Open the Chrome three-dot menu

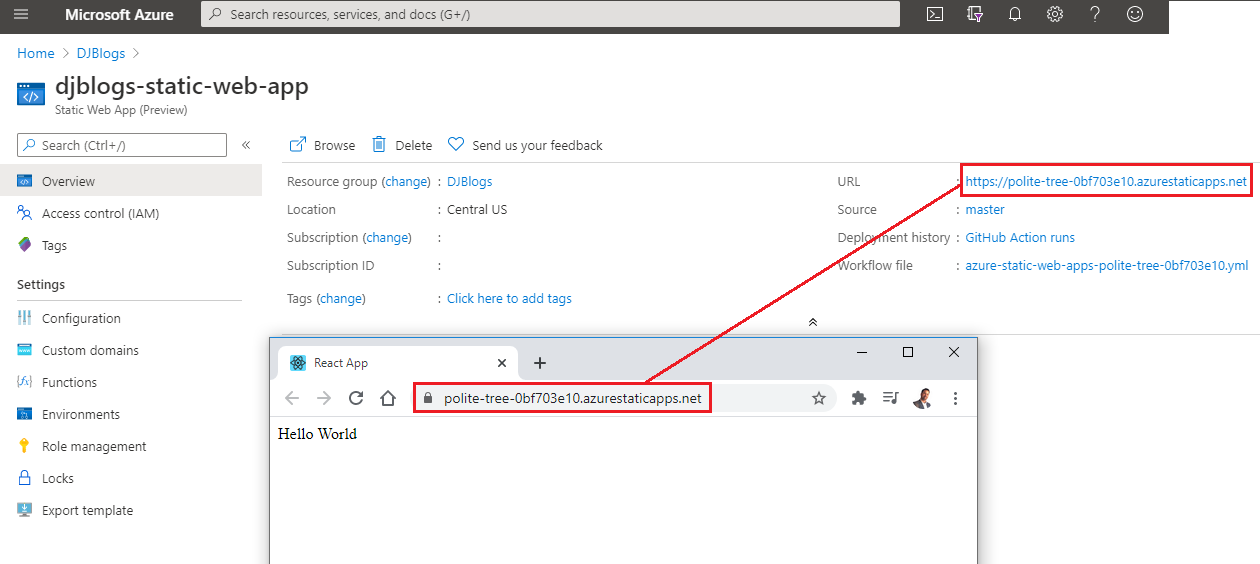tap(955, 398)
